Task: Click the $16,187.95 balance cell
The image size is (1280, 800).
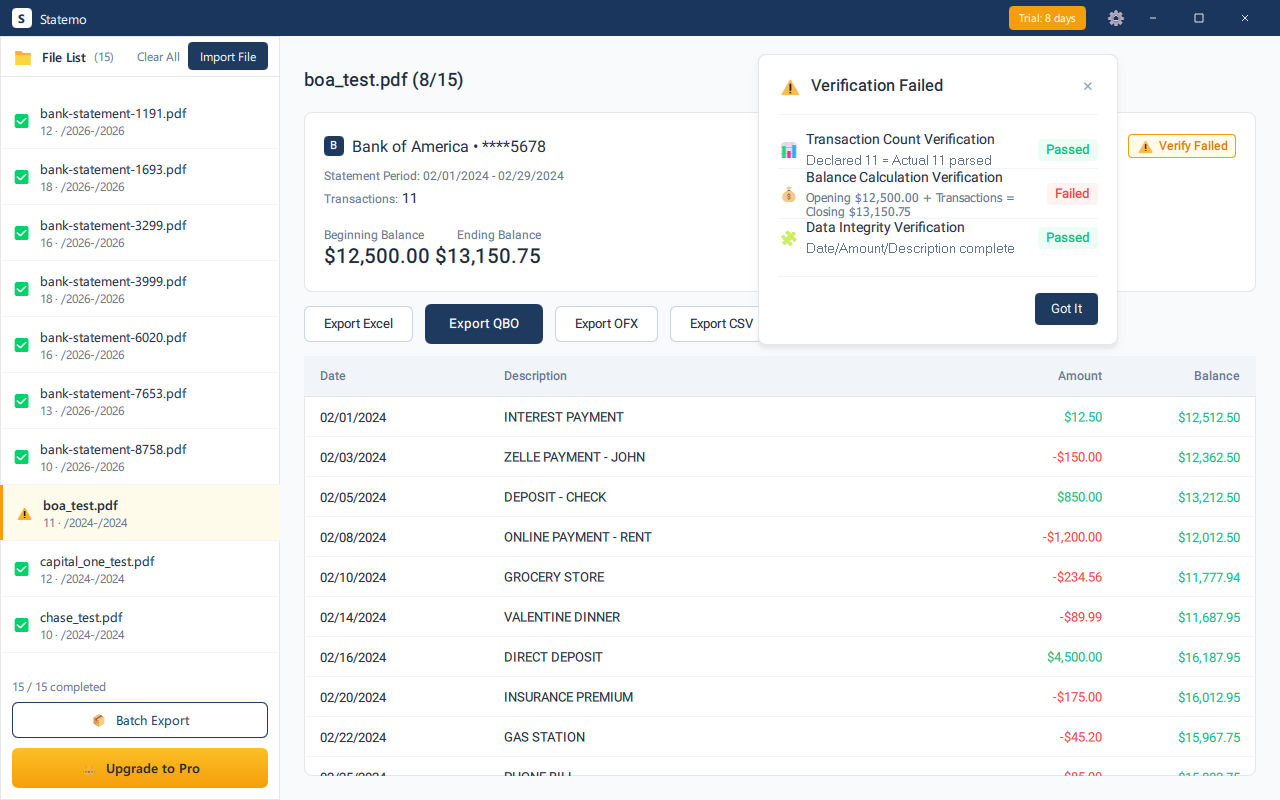Action: (1209, 657)
